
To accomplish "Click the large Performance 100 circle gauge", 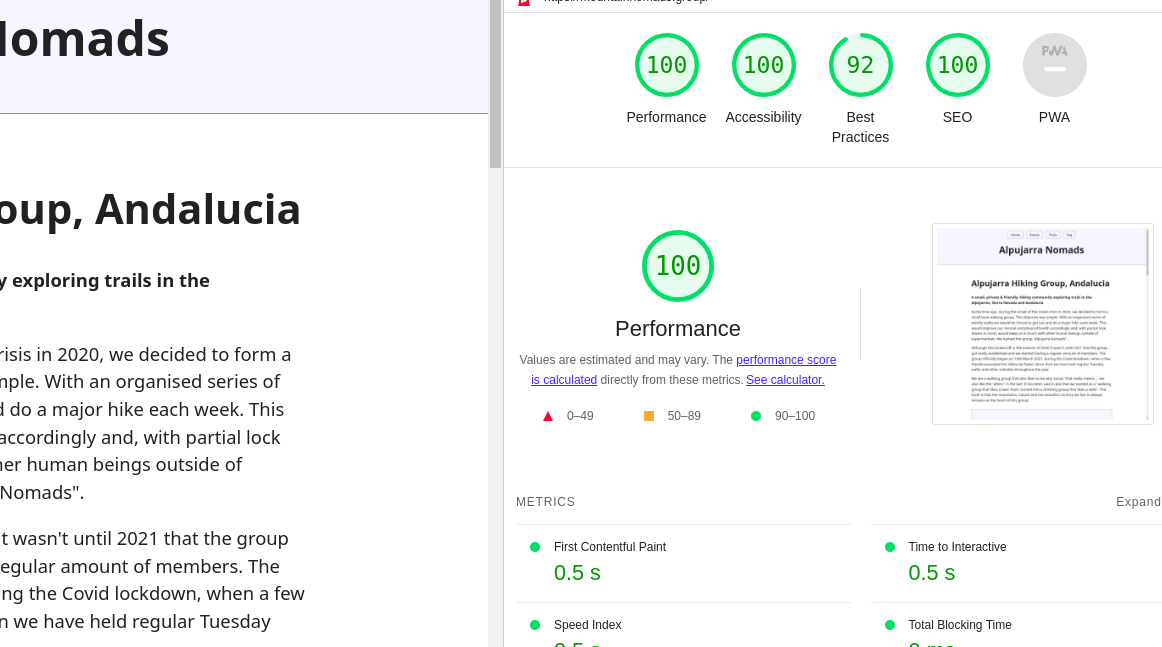I will pos(677,266).
